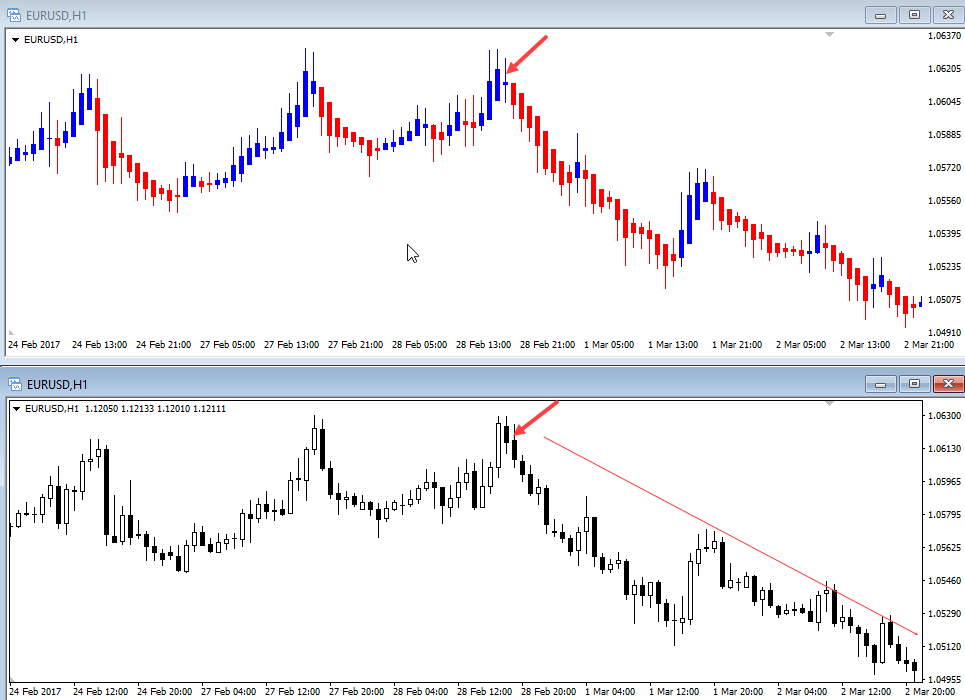This screenshot has width=965, height=700.
Task: Click the chart shift triangle in bottom chart
Action: 829,404
